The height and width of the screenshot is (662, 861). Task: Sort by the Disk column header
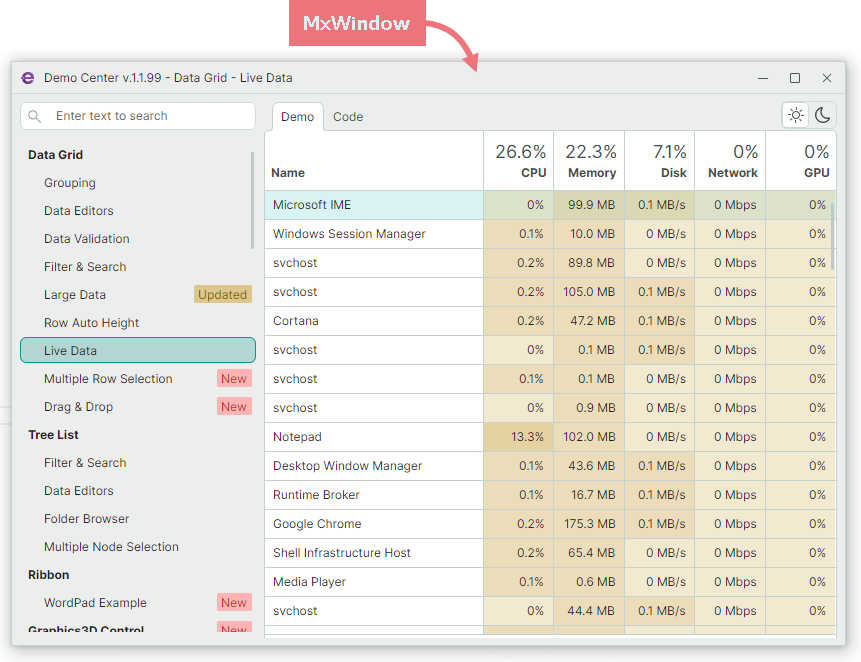(x=659, y=161)
